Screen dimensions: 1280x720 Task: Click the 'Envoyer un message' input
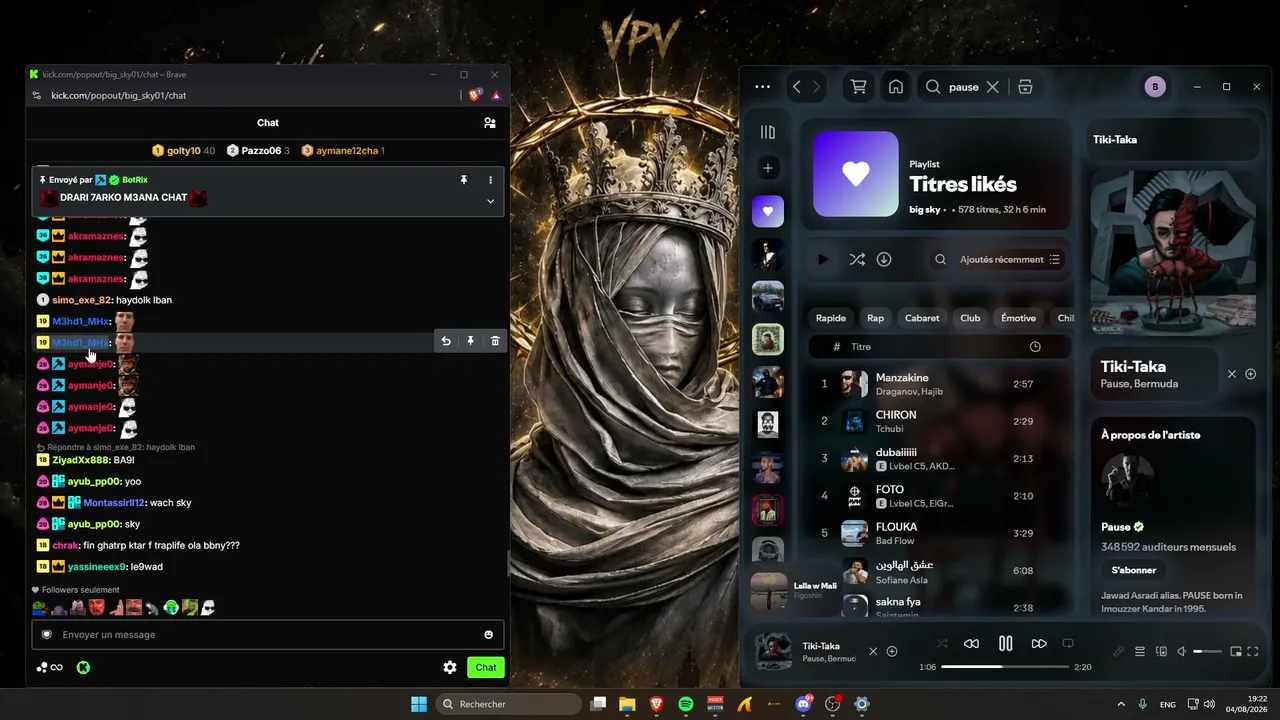267,634
